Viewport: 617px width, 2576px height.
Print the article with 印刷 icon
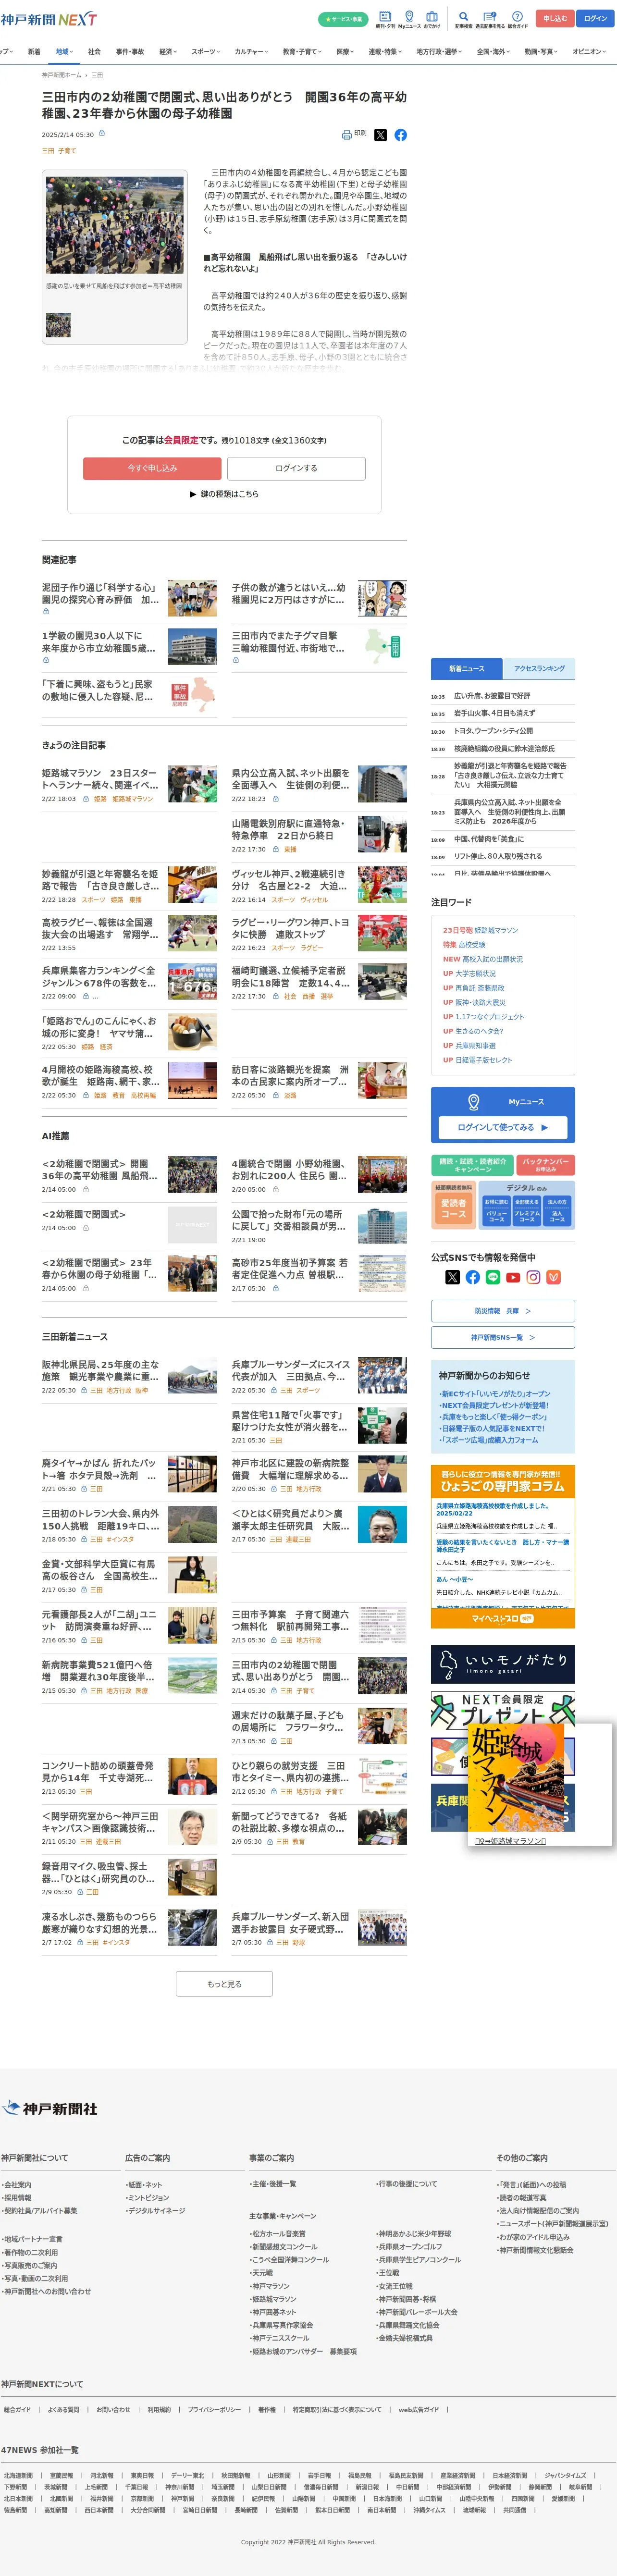(x=354, y=134)
